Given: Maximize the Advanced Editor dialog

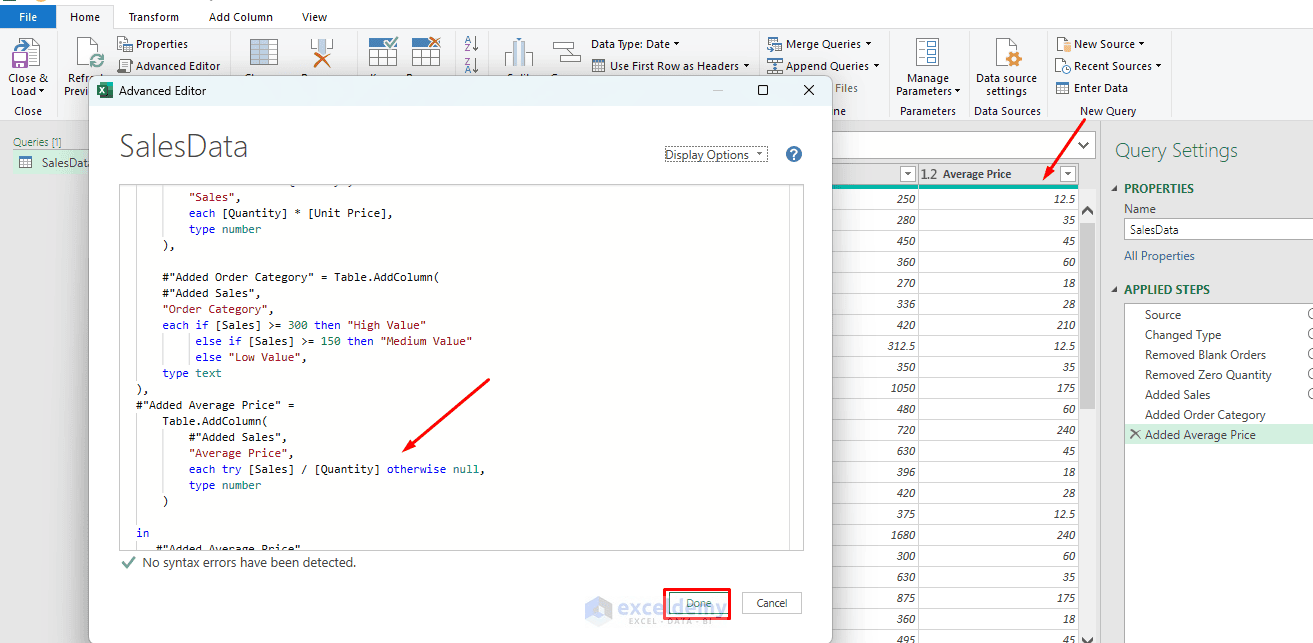Looking at the screenshot, I should 763,90.
